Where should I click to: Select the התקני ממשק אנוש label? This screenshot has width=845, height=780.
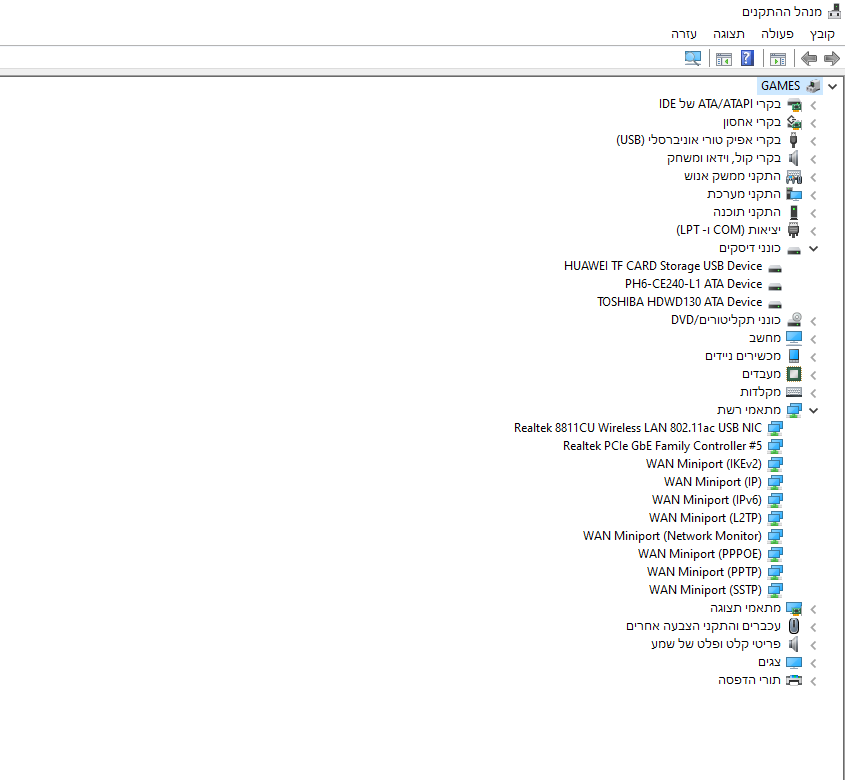732,176
